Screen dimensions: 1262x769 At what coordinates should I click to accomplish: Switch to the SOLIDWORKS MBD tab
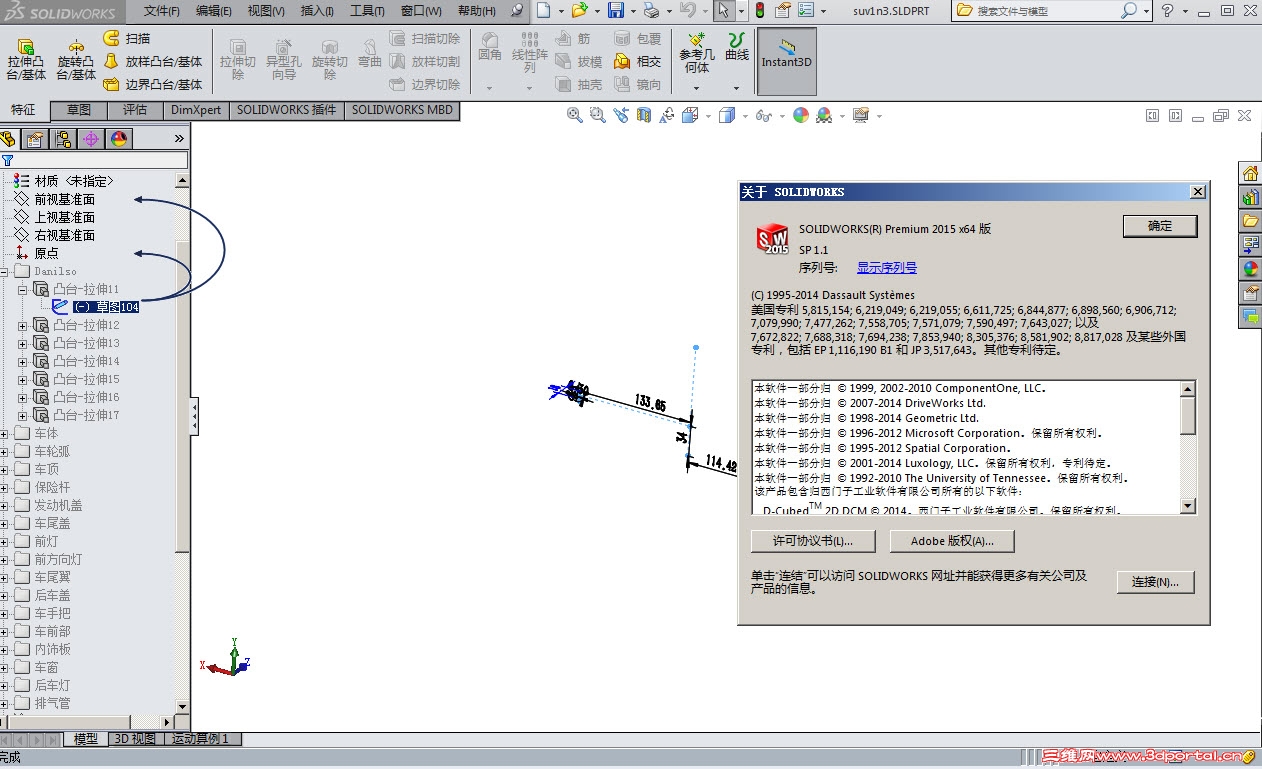tap(402, 110)
